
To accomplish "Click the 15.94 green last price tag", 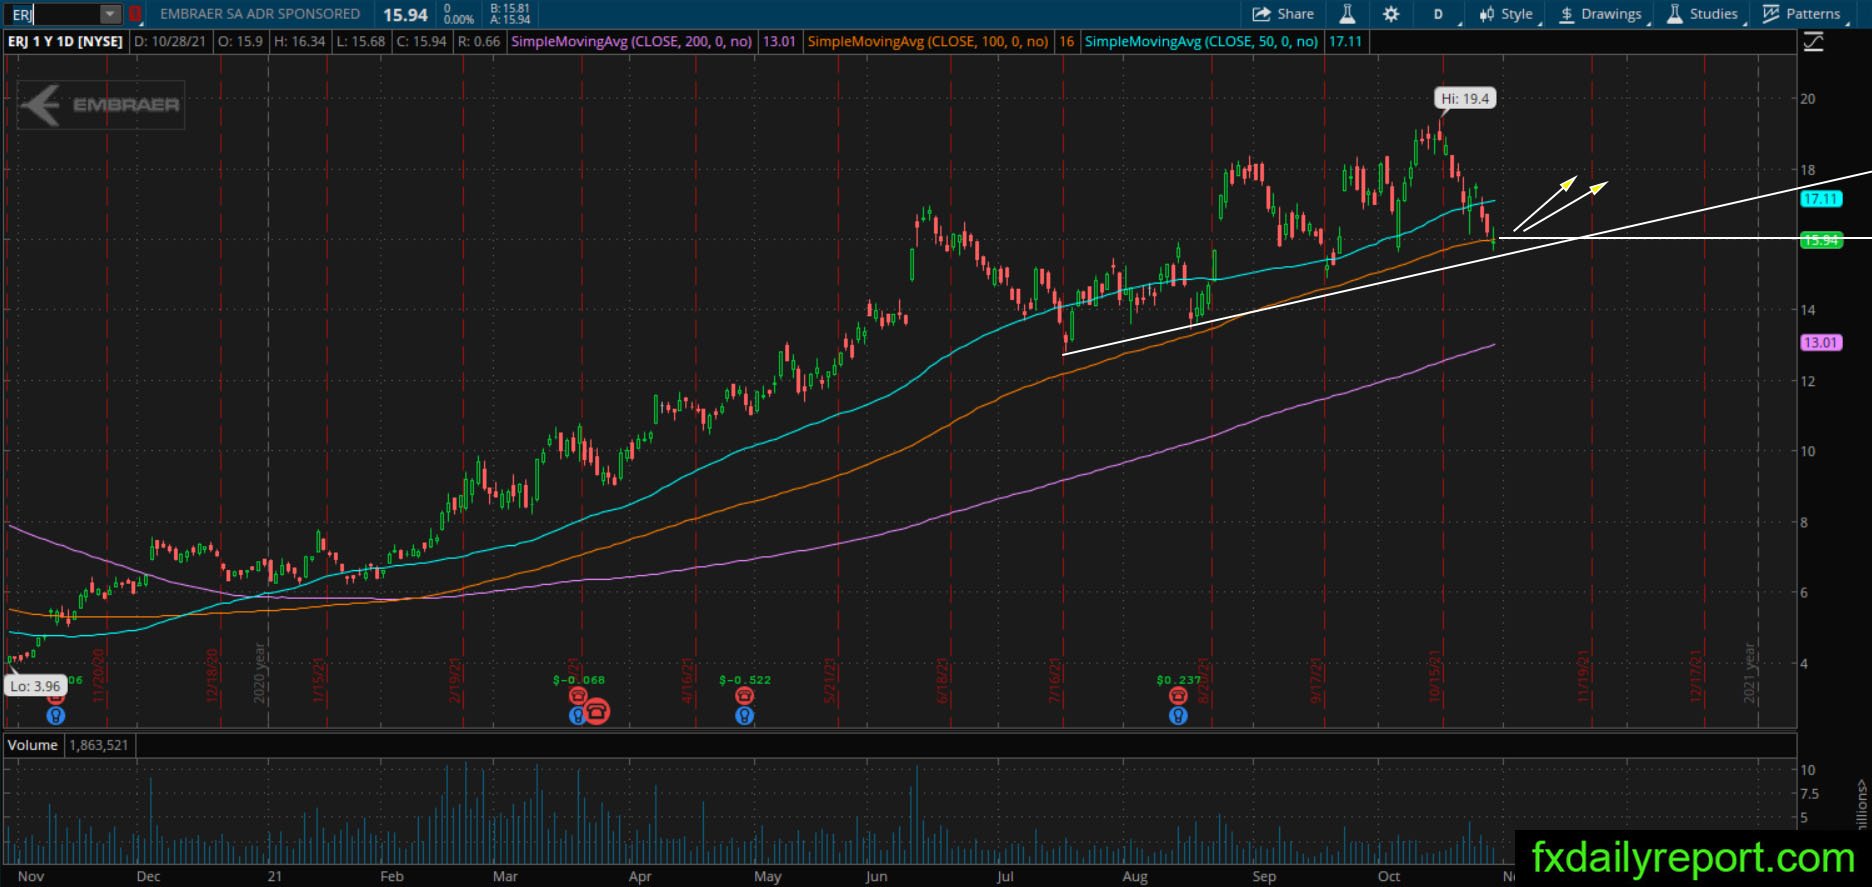I will 1821,240.
